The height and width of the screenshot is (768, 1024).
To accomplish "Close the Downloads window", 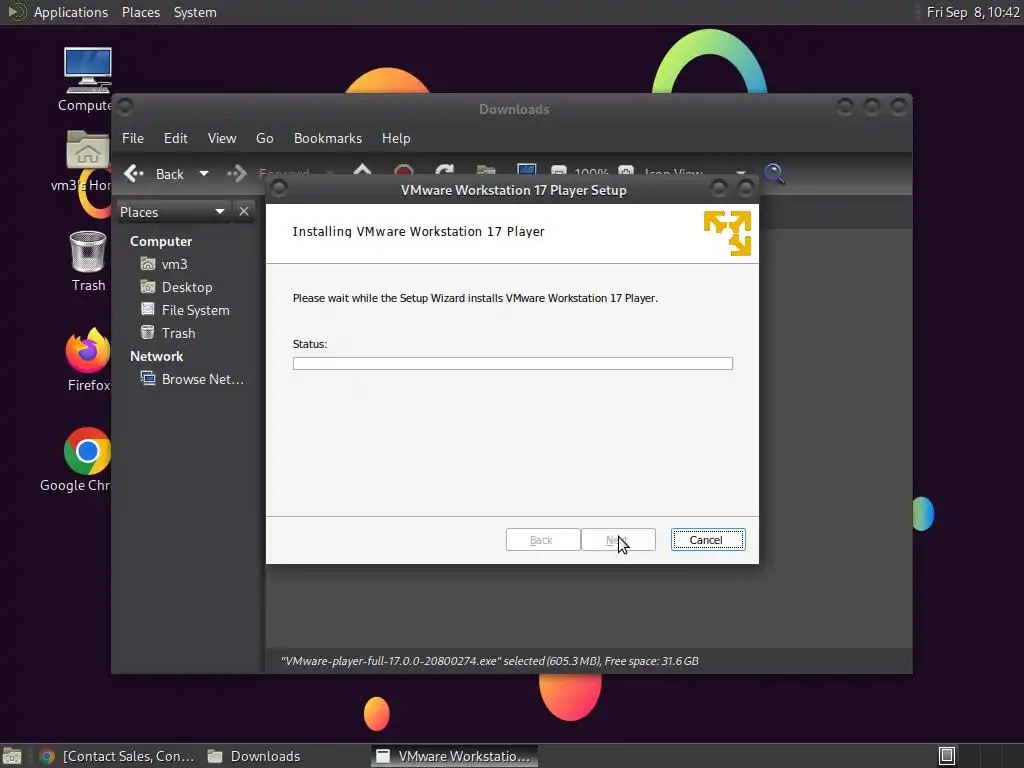I will 899,106.
